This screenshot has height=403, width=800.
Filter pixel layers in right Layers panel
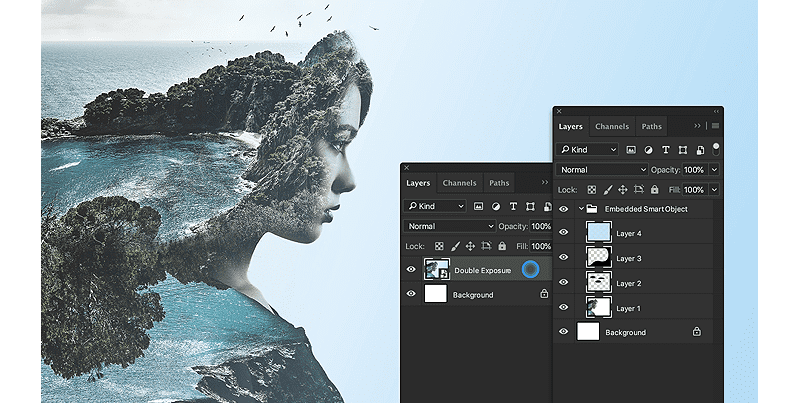[x=631, y=149]
